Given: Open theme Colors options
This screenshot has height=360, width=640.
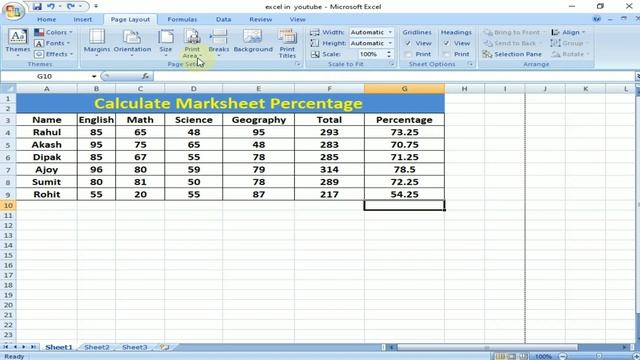Looking at the screenshot, I should 53,32.
